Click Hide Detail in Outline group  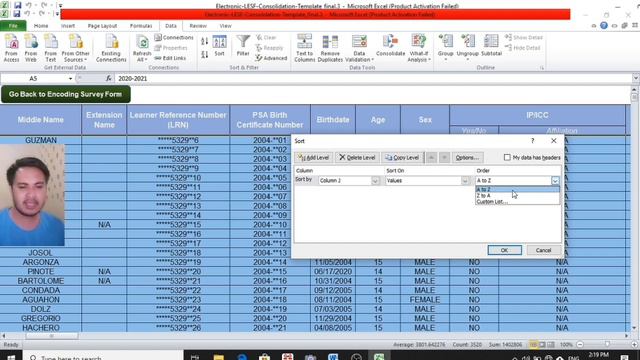coord(522,48)
